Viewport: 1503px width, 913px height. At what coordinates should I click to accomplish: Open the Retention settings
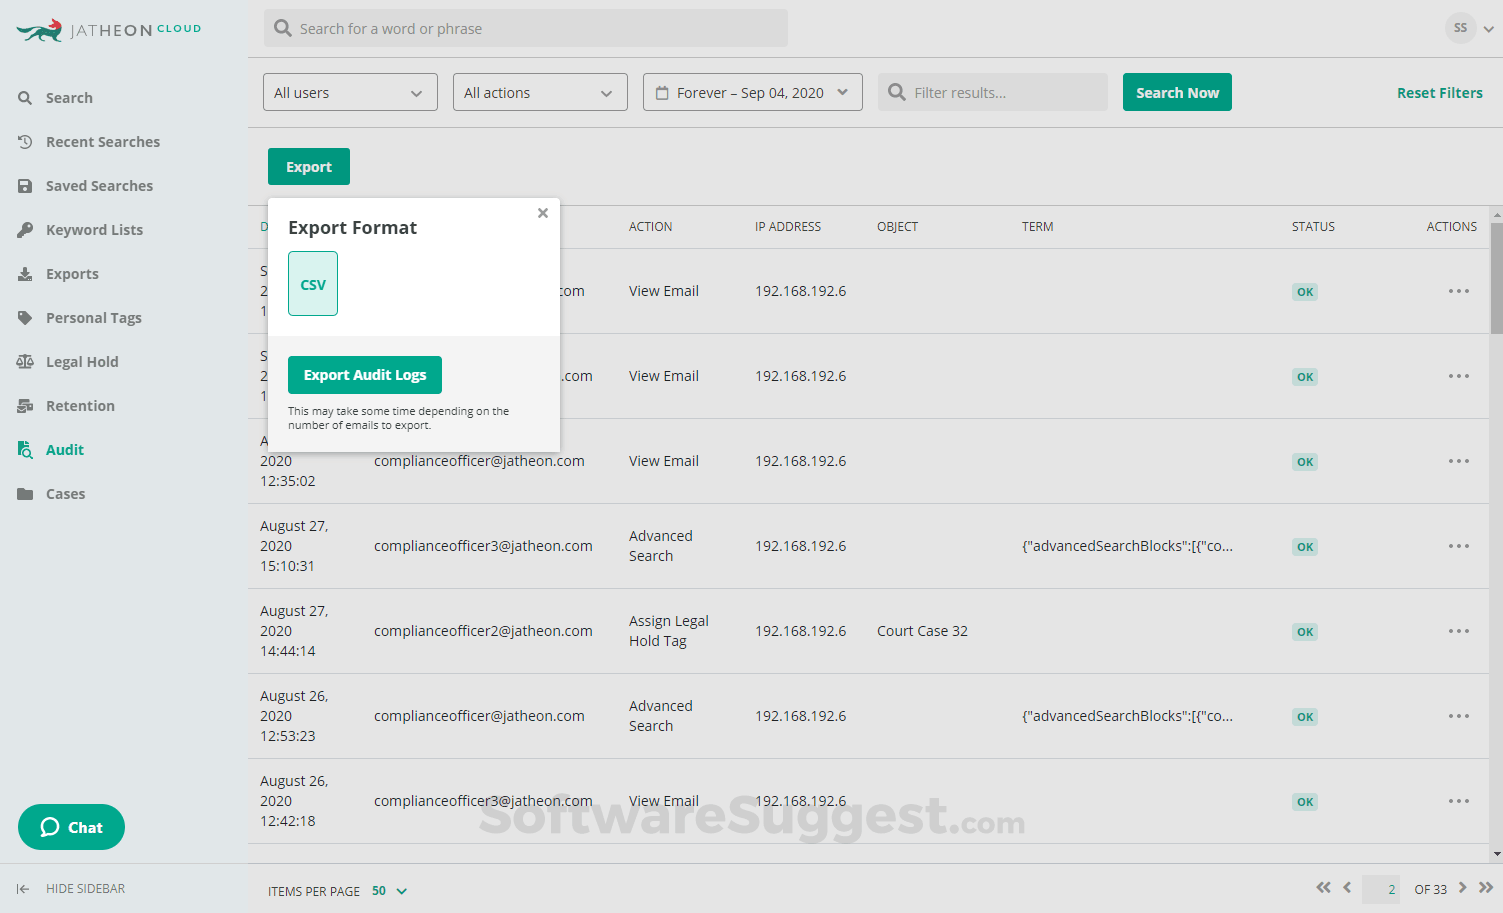coord(79,405)
